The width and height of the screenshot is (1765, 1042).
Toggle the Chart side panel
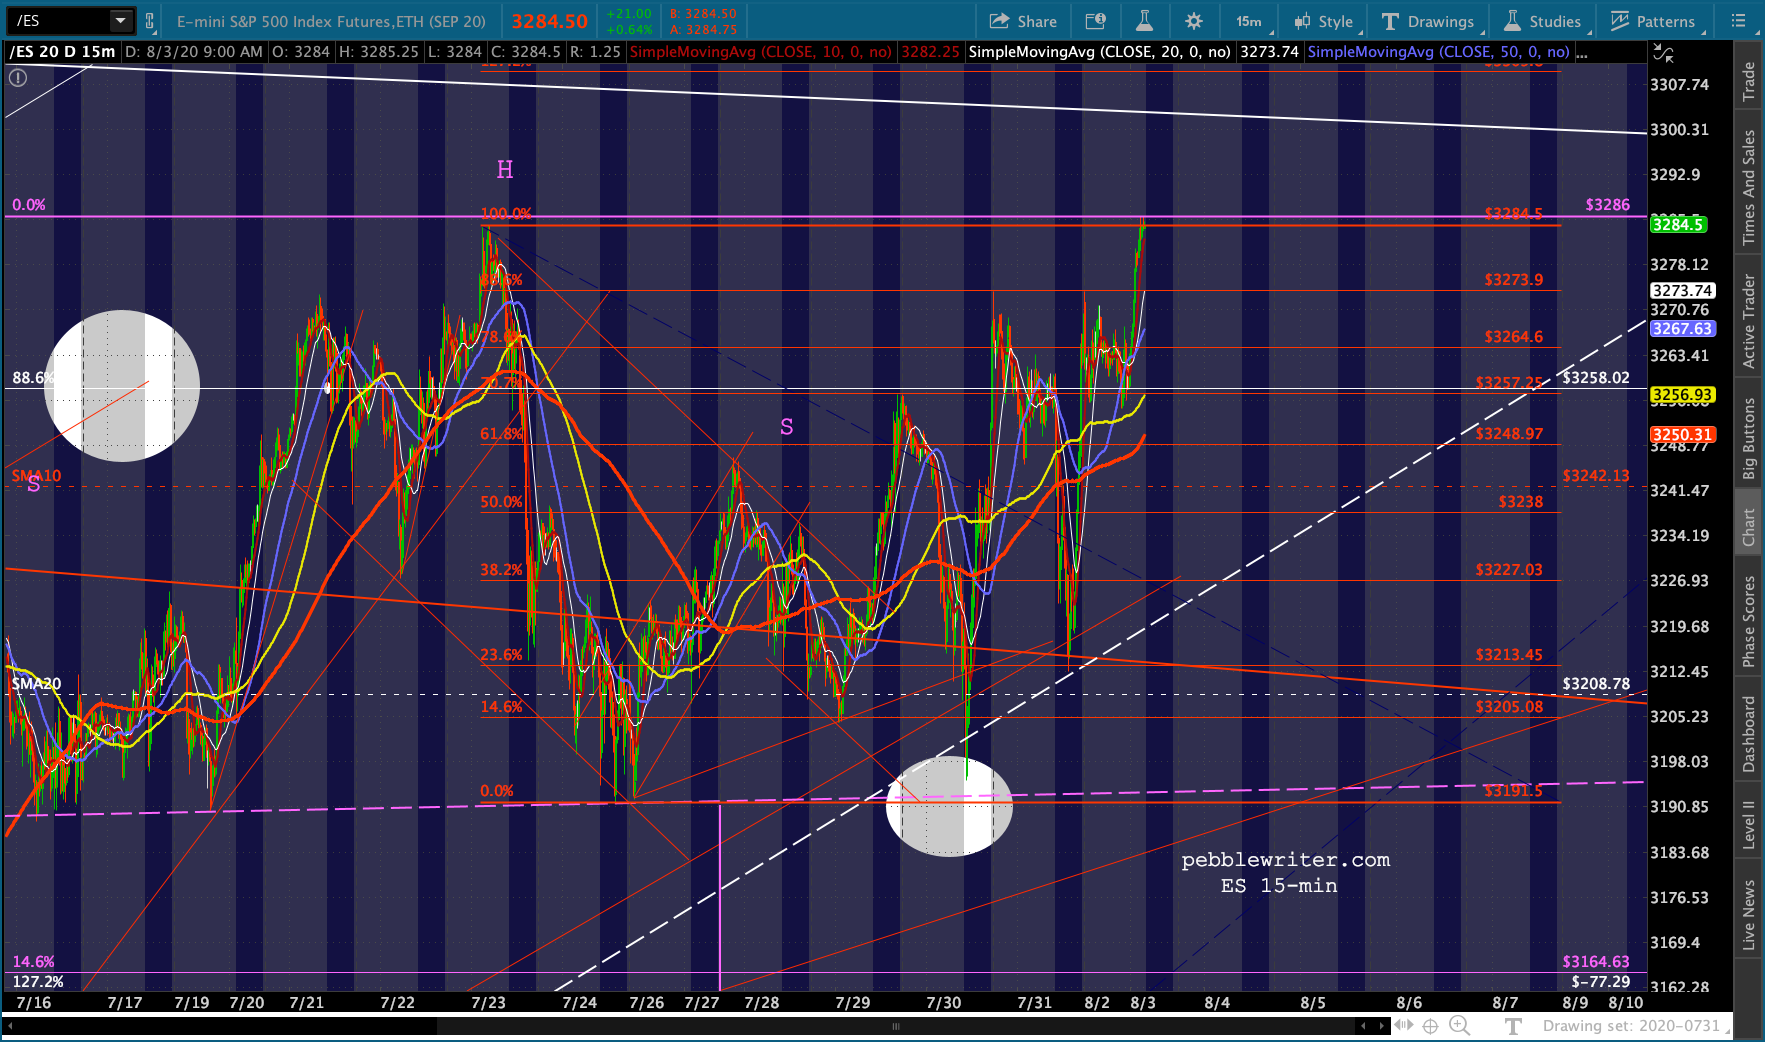point(1749,527)
